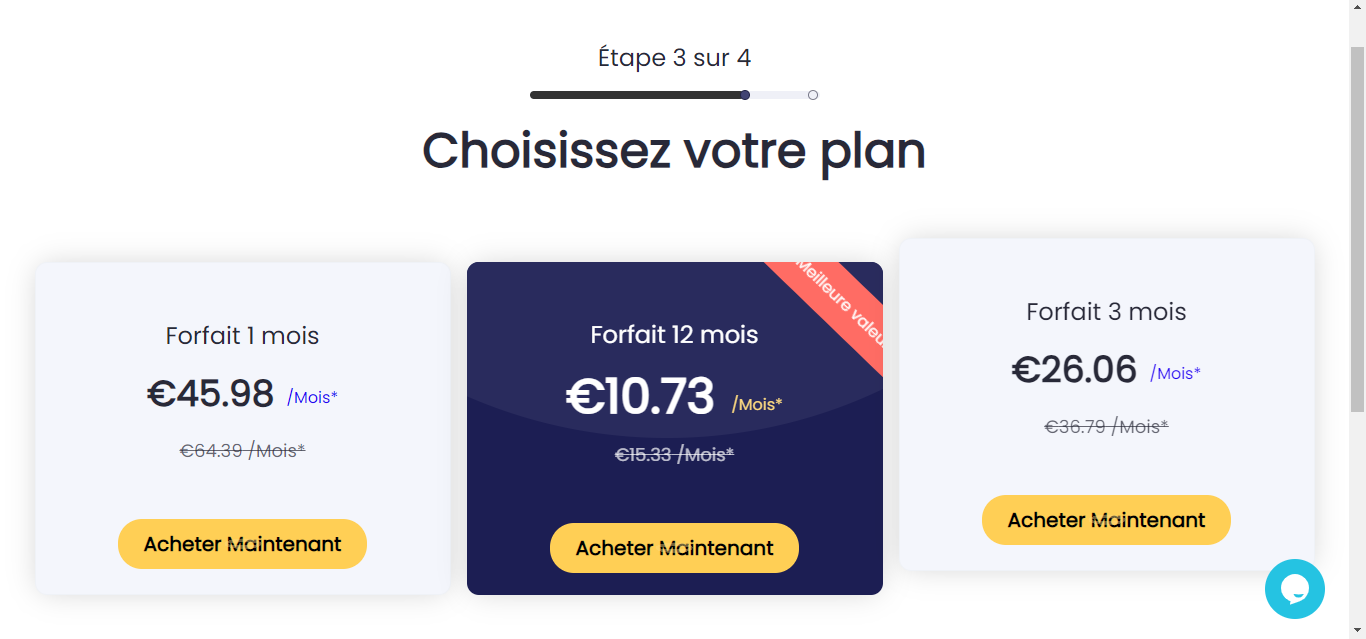Image resolution: width=1366 pixels, height=639 pixels.
Task: Click the current step dot on progress bar
Action: (746, 95)
